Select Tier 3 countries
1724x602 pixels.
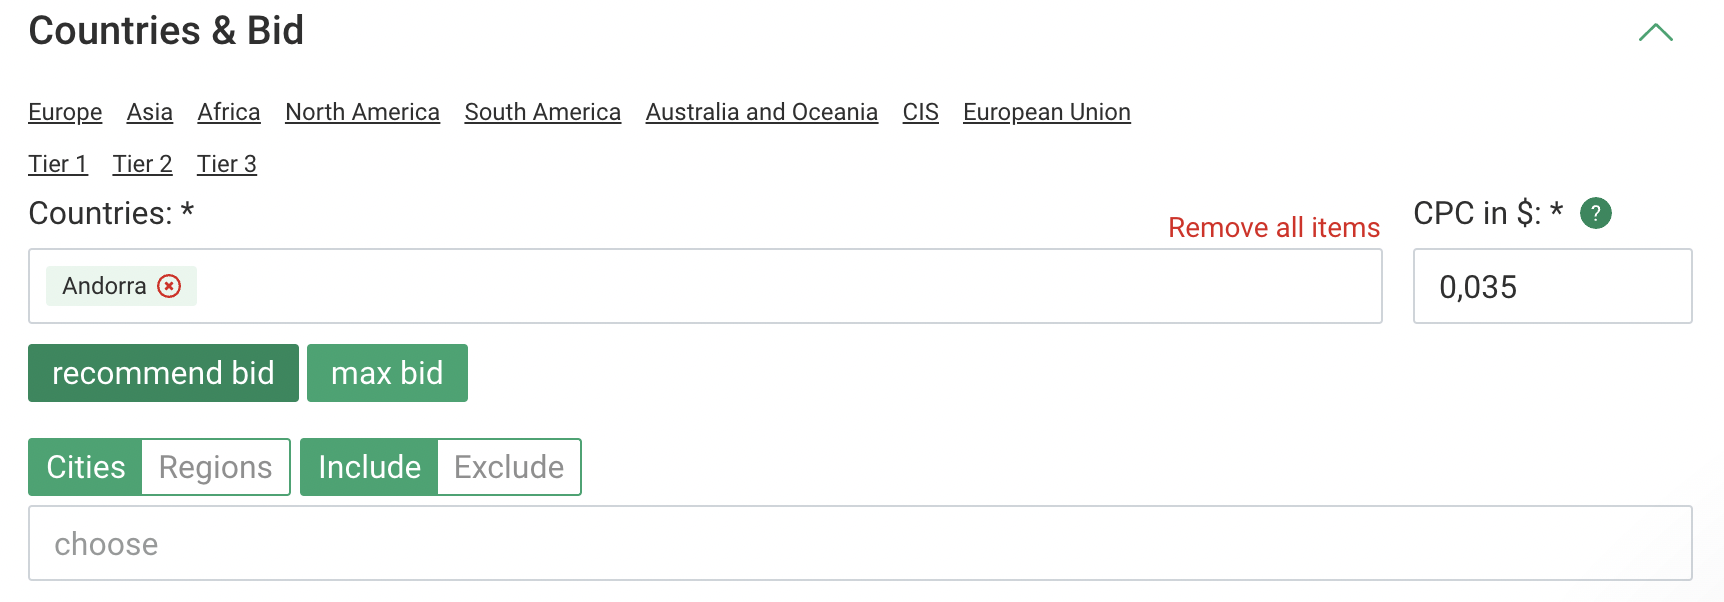tap(227, 164)
